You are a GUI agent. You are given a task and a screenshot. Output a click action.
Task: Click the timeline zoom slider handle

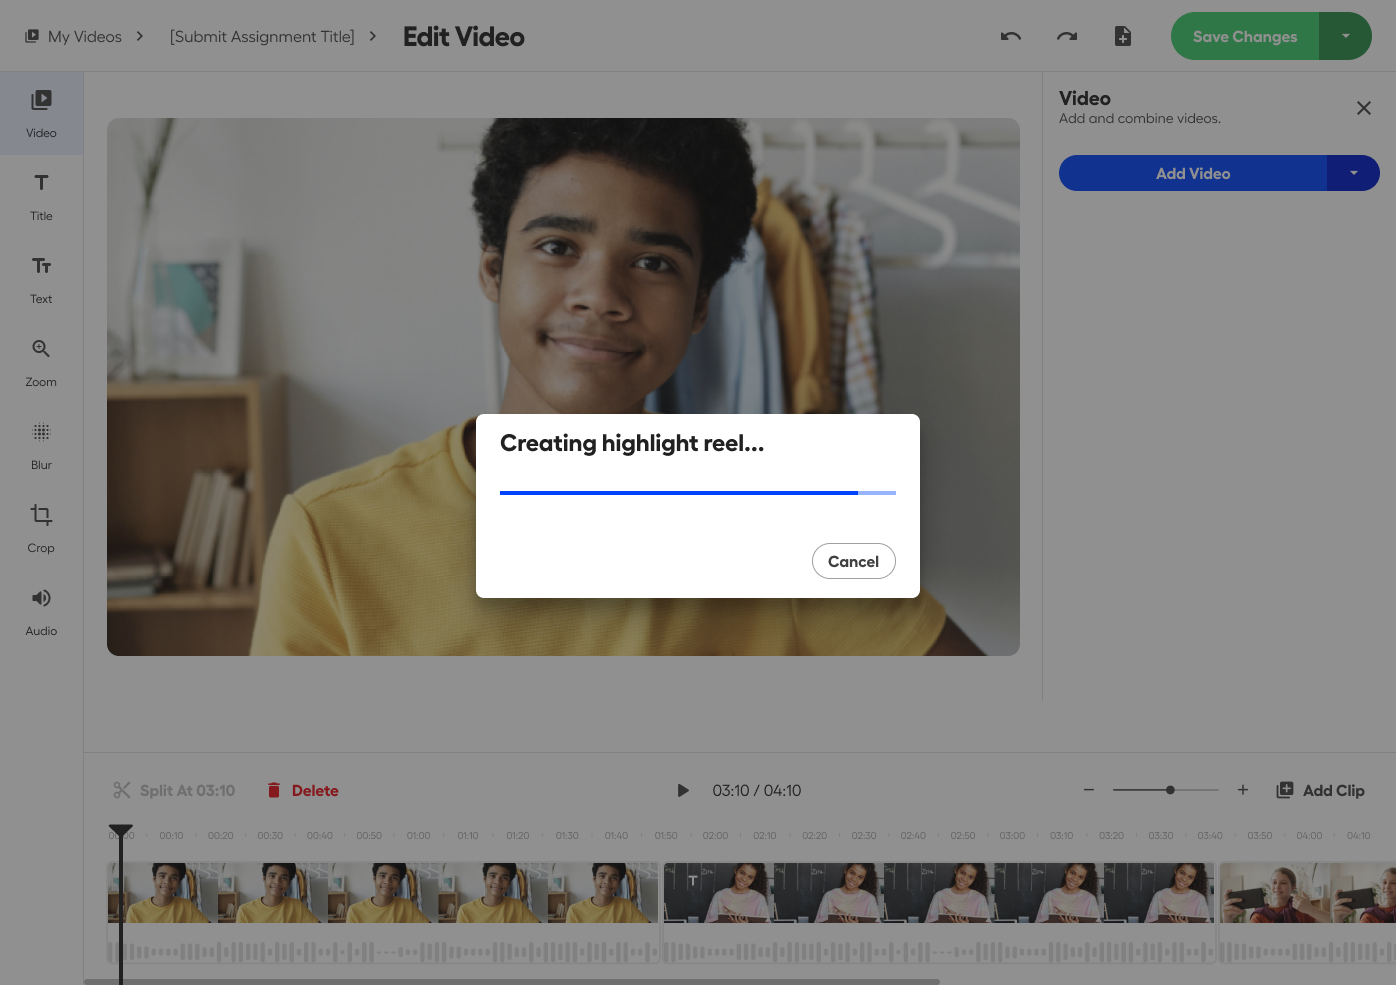(x=1170, y=790)
